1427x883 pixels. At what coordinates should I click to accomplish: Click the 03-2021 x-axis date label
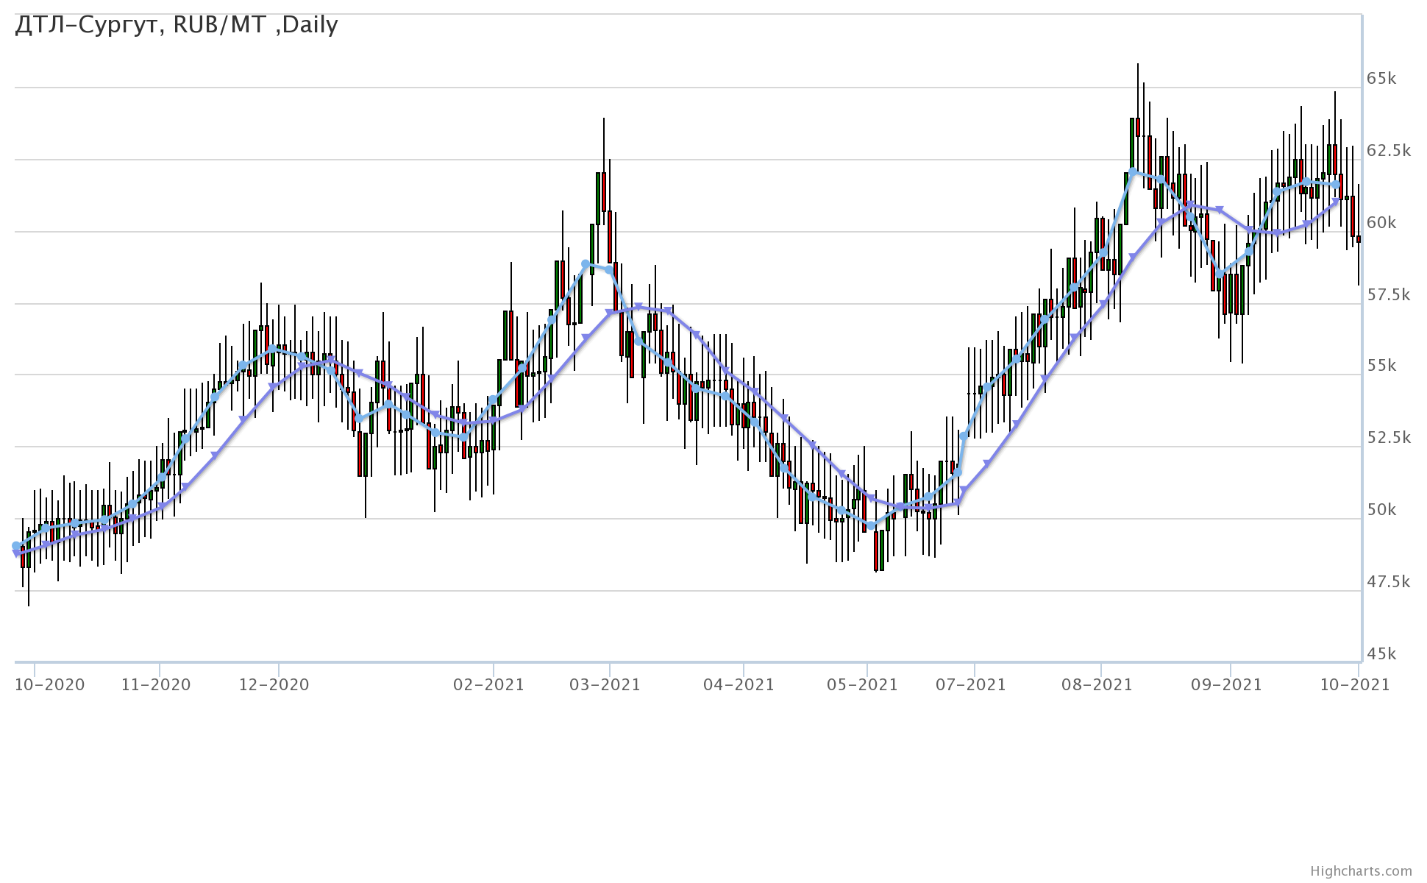(605, 685)
